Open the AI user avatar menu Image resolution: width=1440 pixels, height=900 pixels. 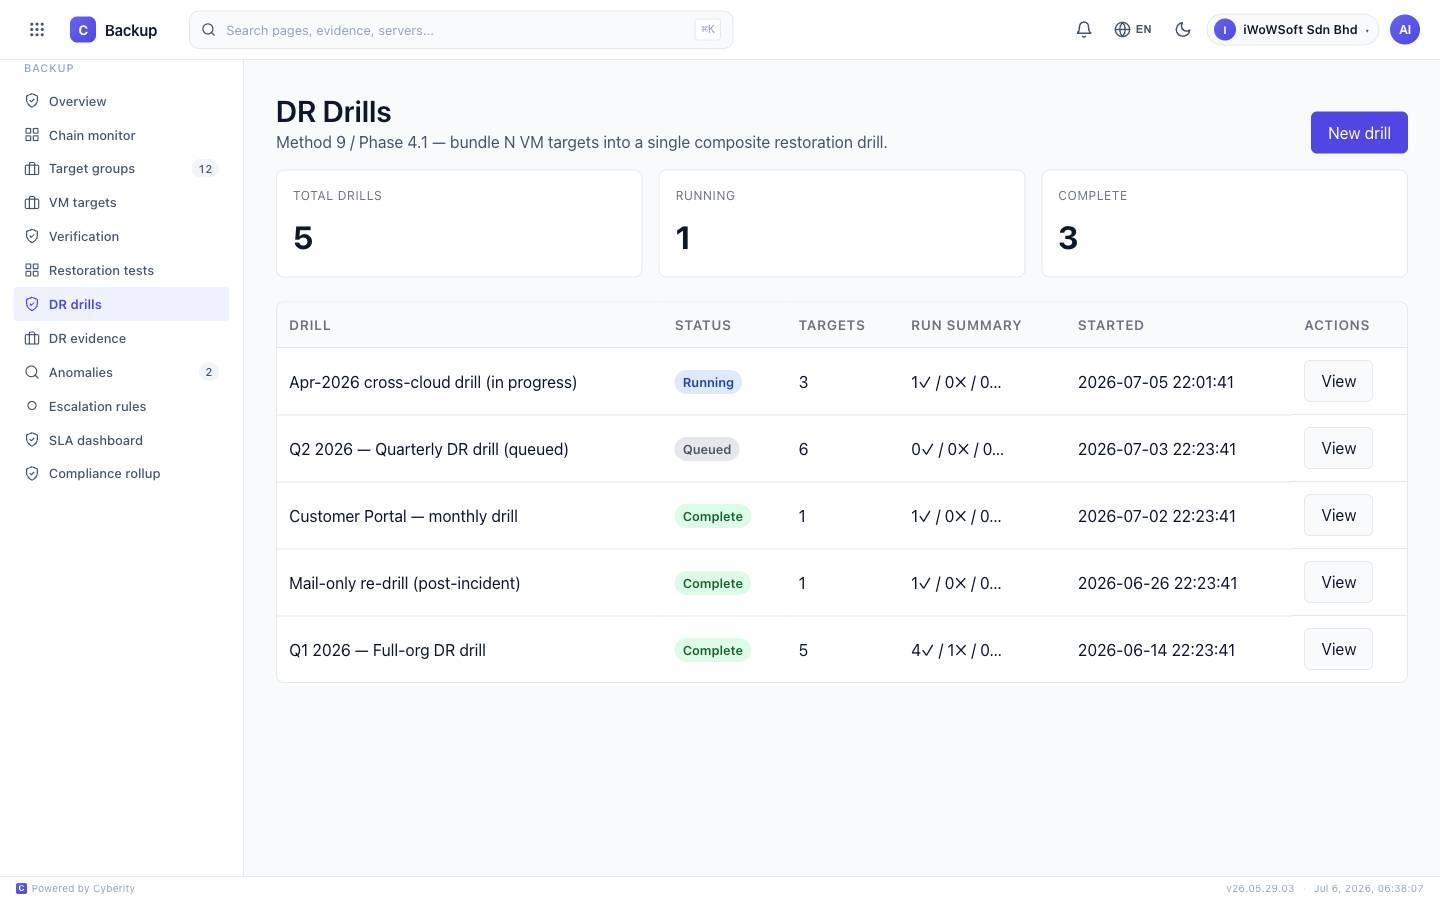[x=1405, y=30]
